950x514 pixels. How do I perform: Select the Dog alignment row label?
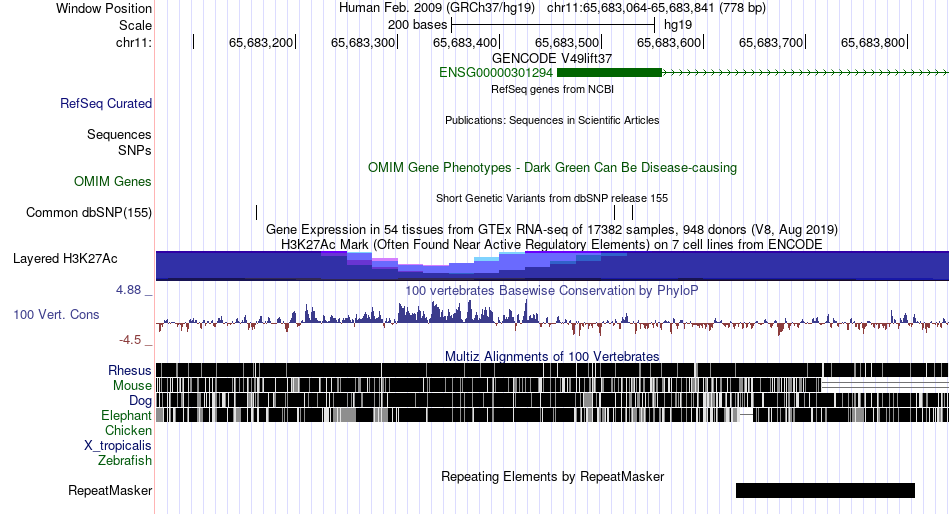tap(140, 401)
